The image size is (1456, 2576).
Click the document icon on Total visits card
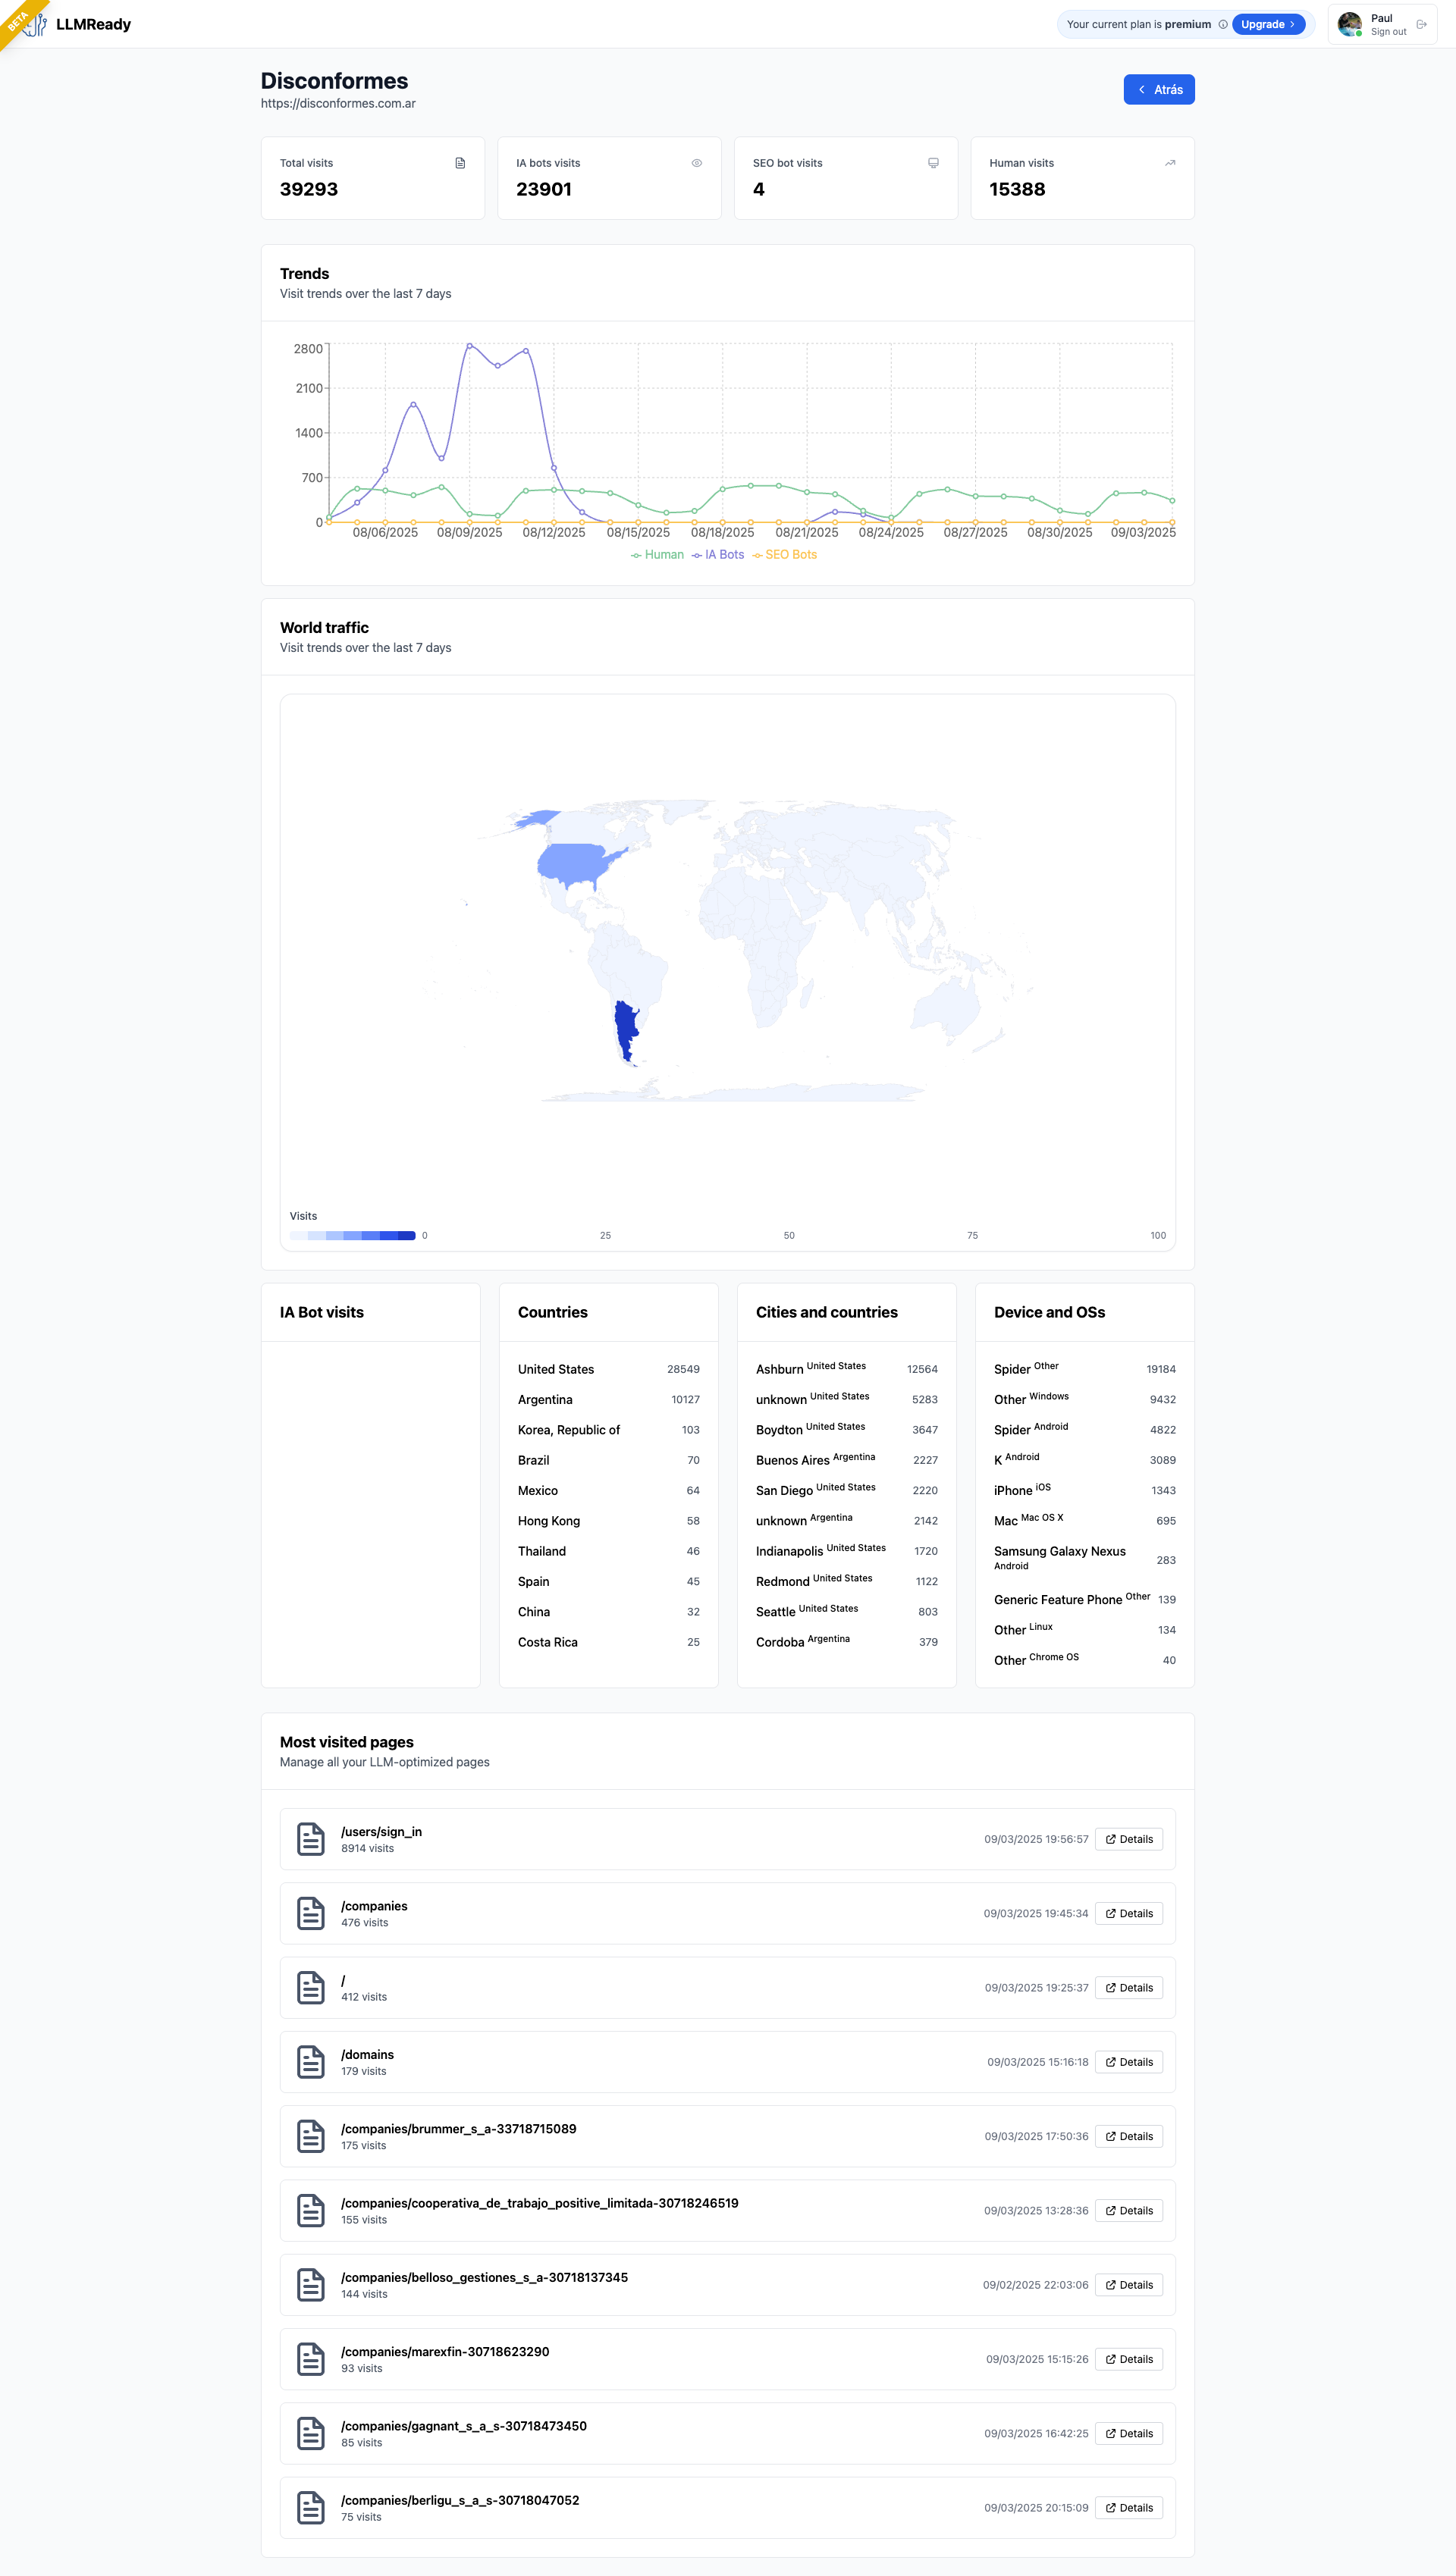click(460, 162)
